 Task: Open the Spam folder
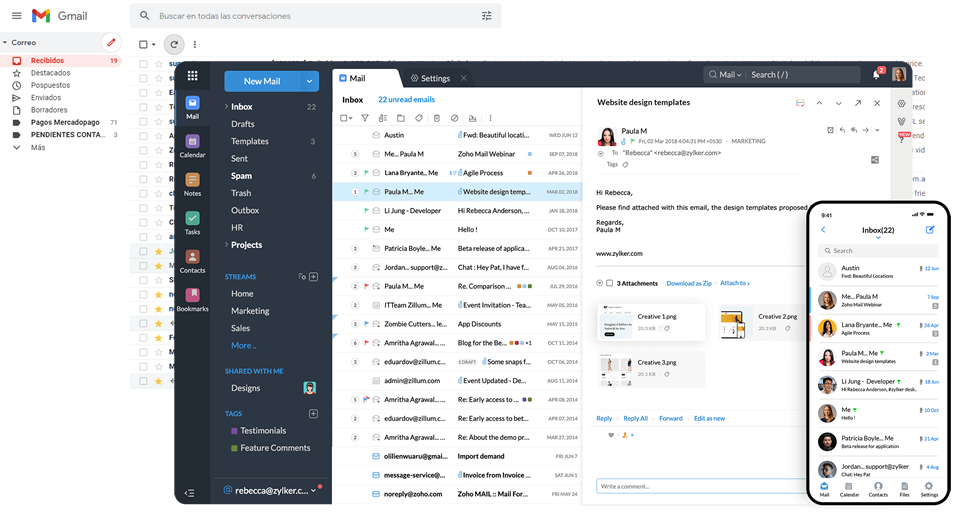pos(242,176)
